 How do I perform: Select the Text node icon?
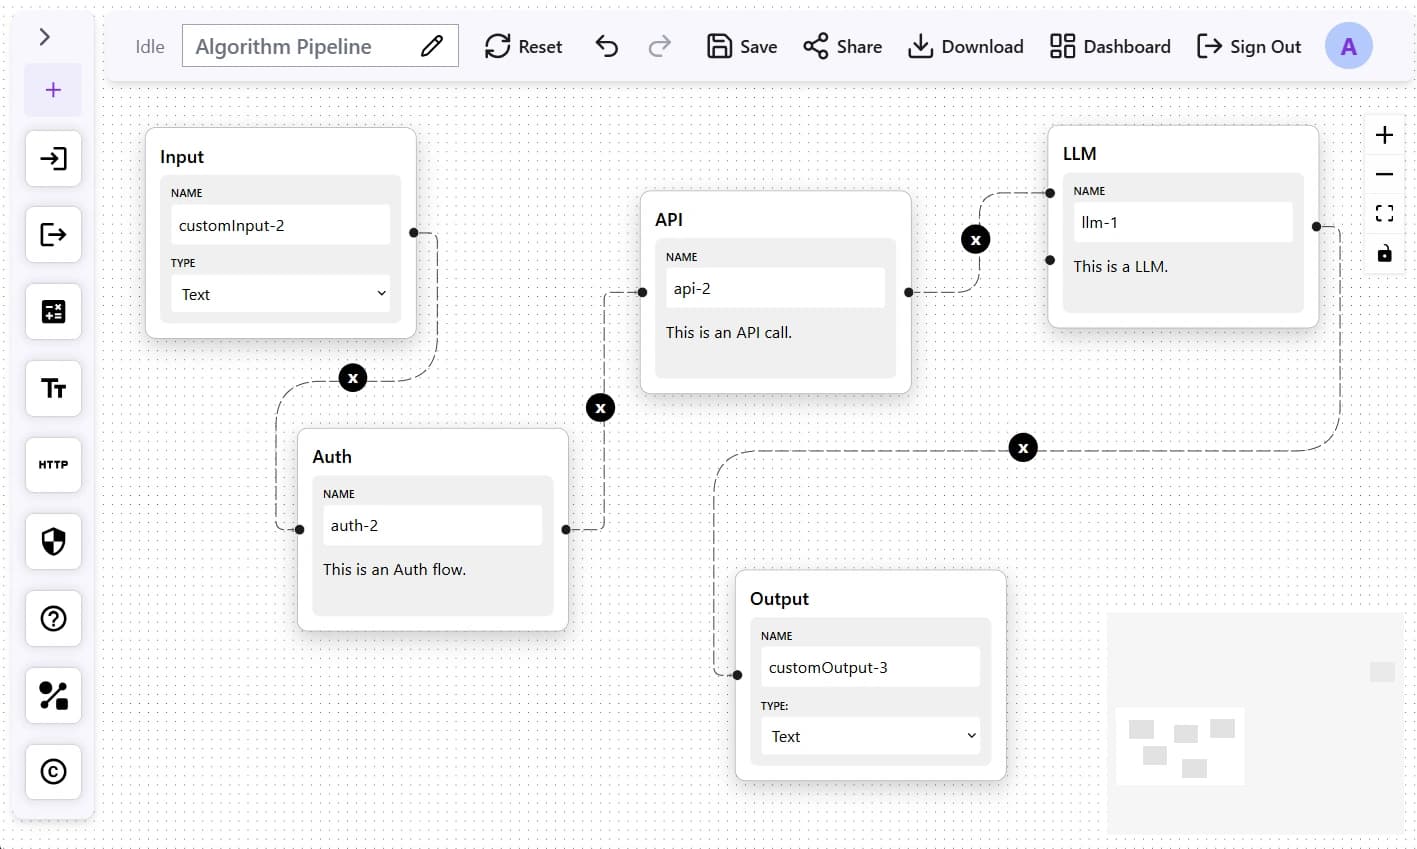(x=53, y=388)
